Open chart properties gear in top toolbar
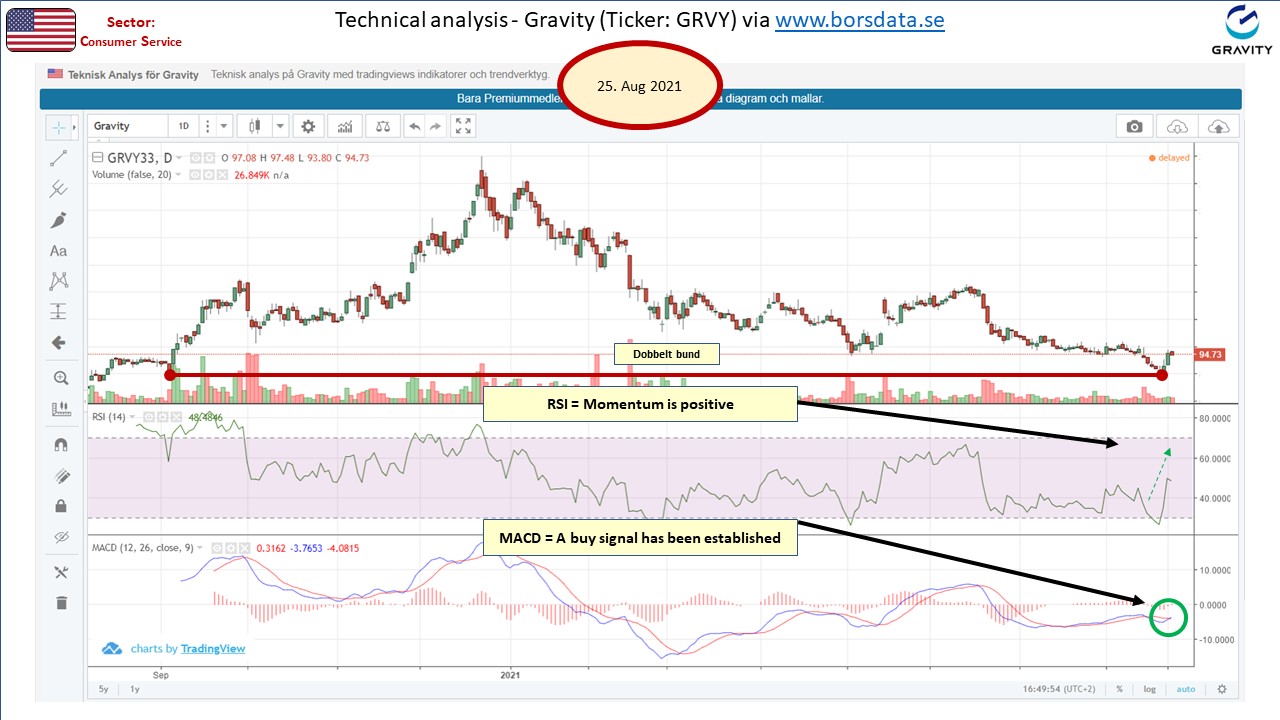The width and height of the screenshot is (1280, 720). [x=308, y=126]
